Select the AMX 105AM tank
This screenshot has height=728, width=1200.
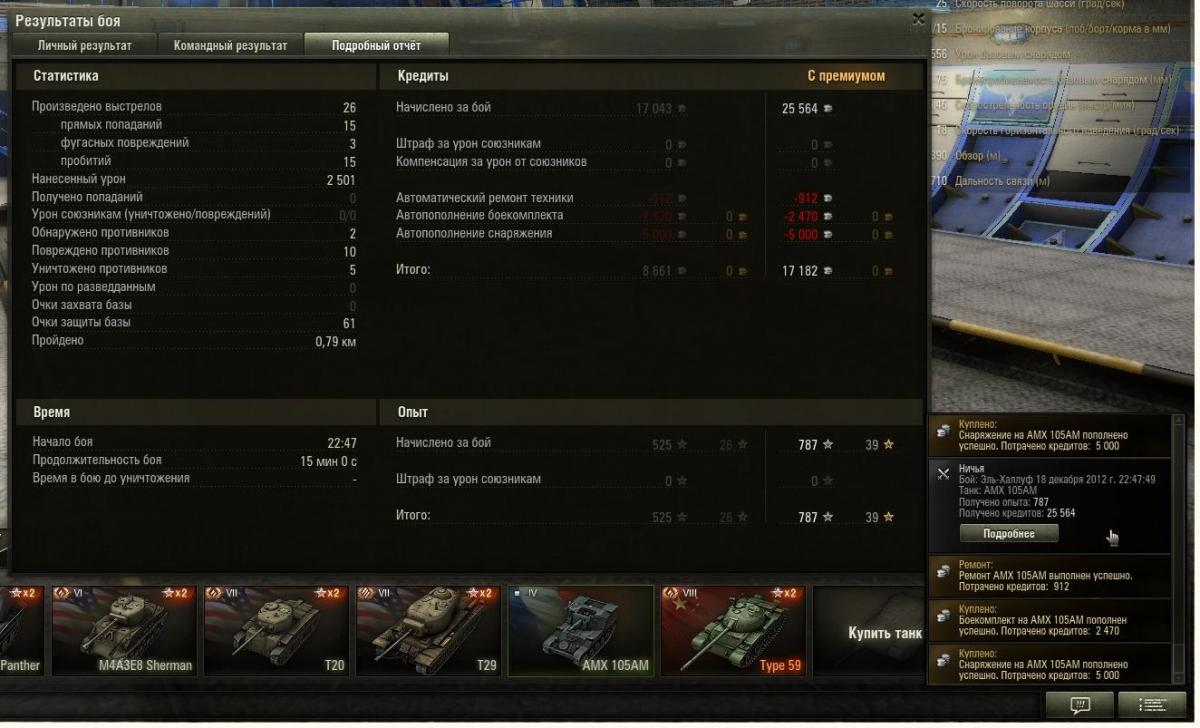(x=581, y=631)
